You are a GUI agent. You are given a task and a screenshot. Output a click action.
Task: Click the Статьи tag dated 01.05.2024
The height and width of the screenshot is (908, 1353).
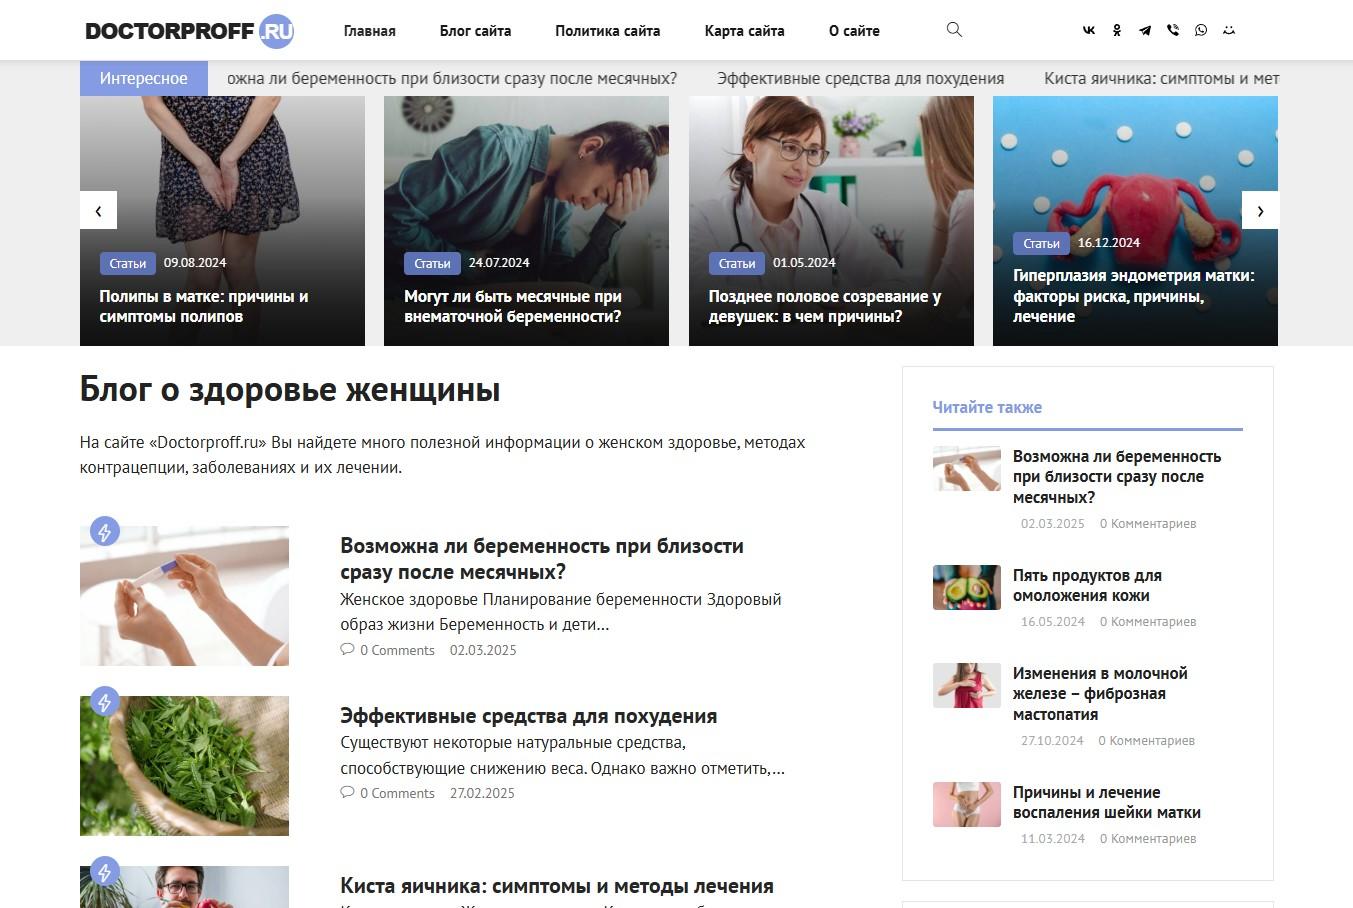[x=737, y=263]
